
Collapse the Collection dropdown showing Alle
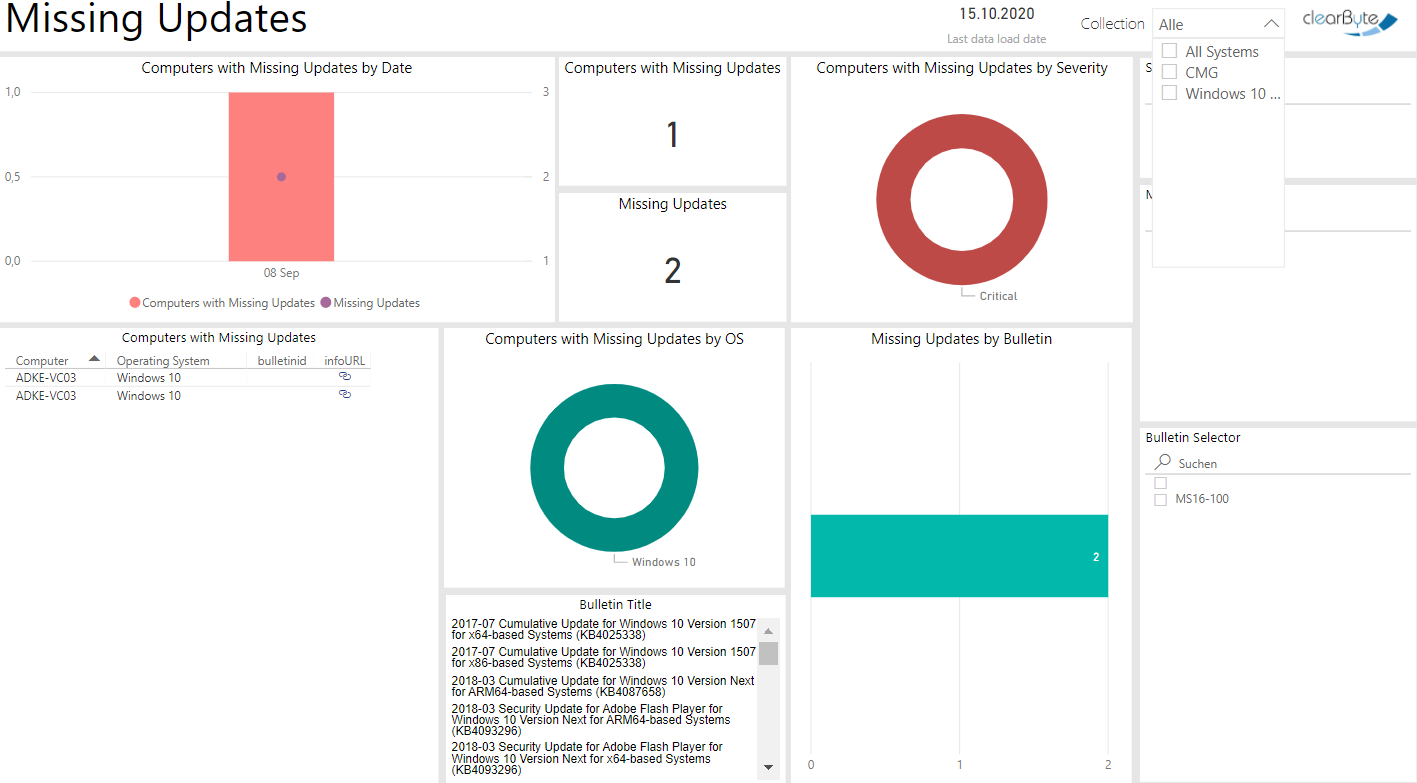click(x=1271, y=24)
